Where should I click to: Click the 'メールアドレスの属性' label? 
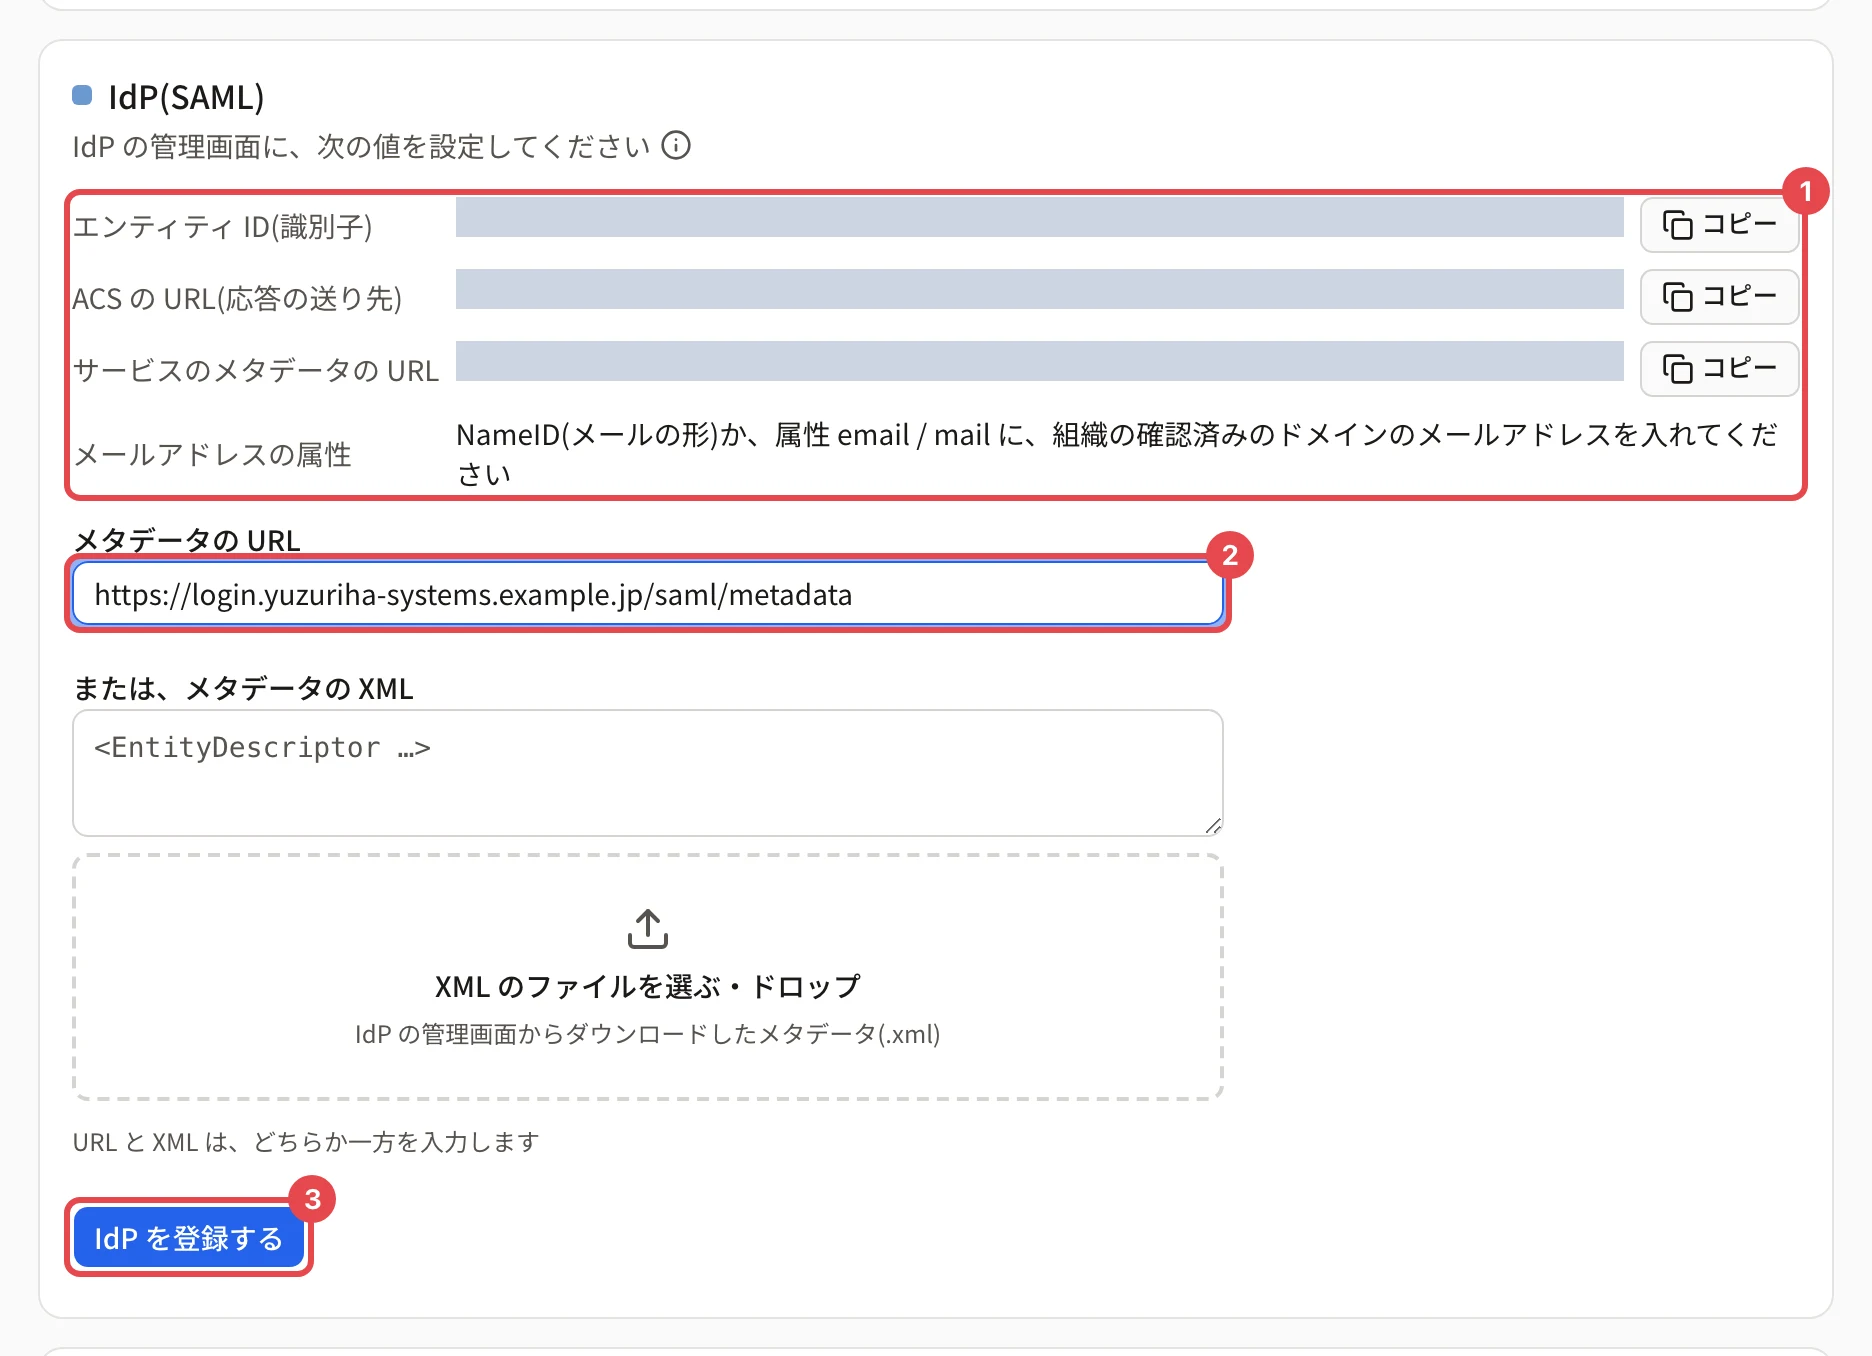213,455
